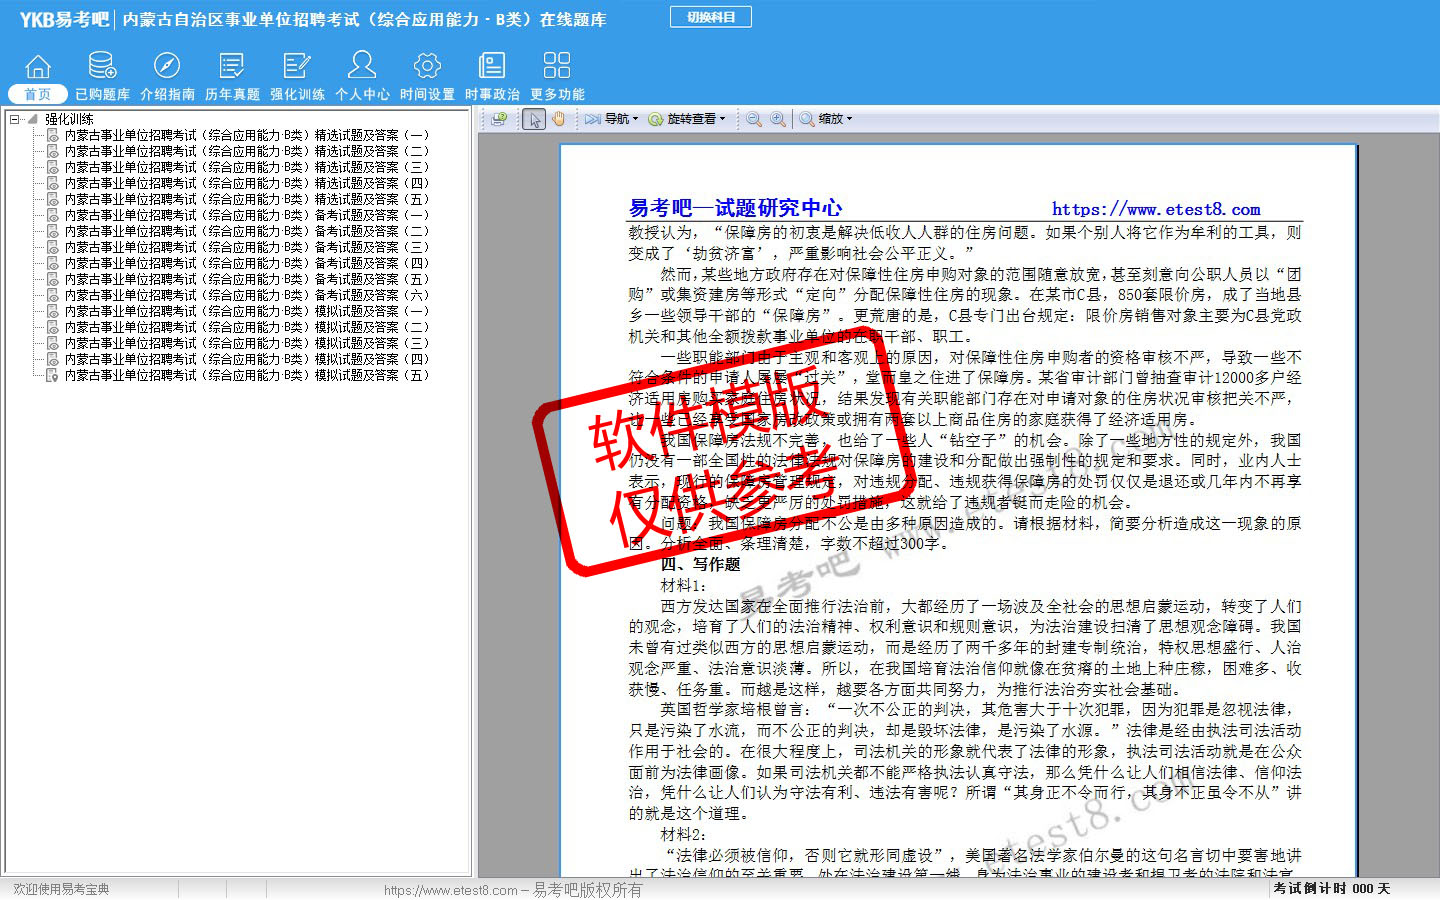This screenshot has height=900, width=1440.
Task: Collapse the 强化训练 tree node
Action: point(15,119)
